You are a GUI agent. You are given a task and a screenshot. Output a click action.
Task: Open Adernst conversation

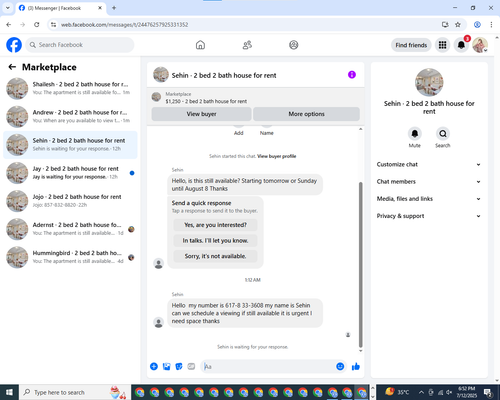pos(70,229)
